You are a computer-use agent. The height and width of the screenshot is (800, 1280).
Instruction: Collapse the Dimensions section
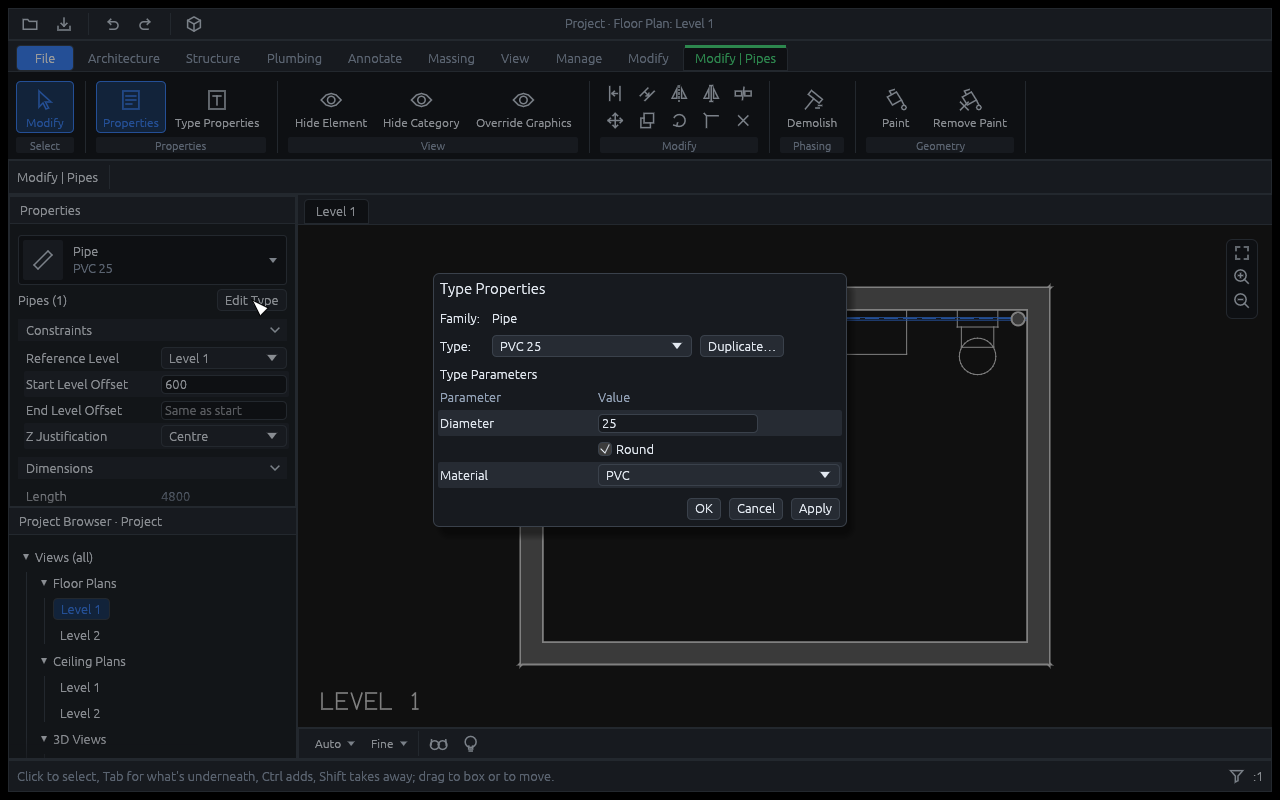(x=152, y=468)
